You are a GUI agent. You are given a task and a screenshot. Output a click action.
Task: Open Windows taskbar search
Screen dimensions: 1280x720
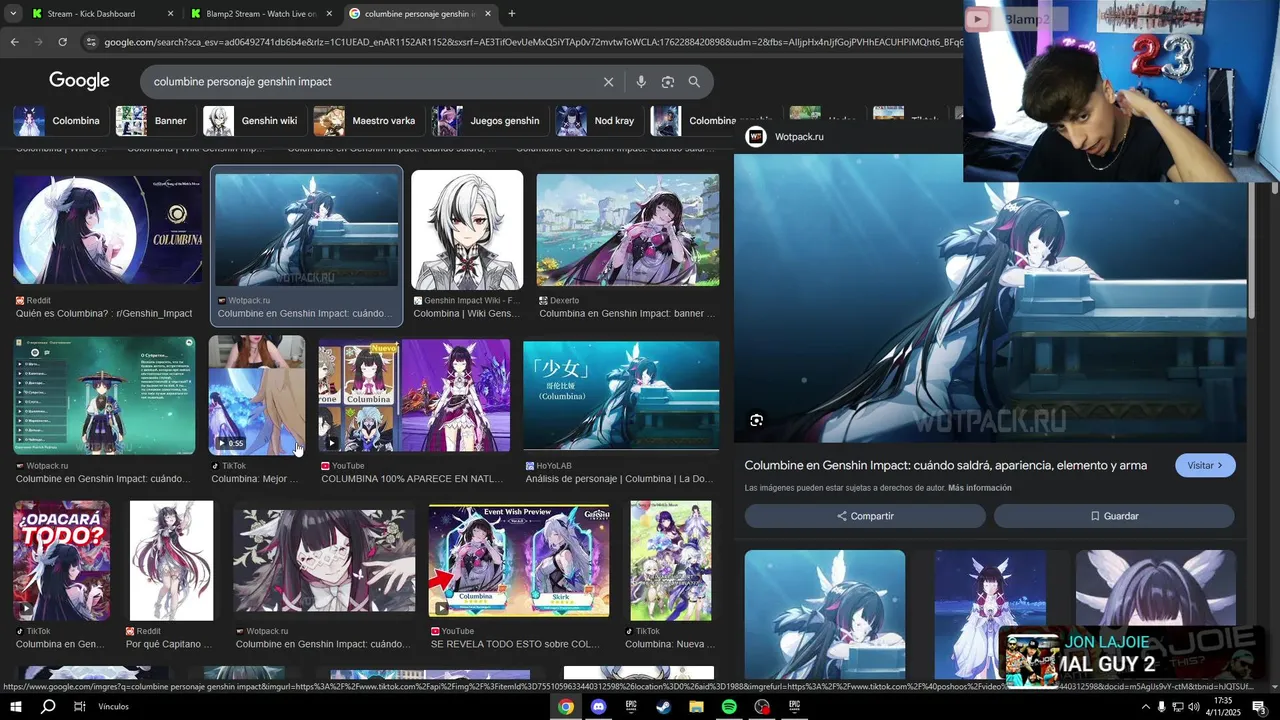click(x=48, y=707)
